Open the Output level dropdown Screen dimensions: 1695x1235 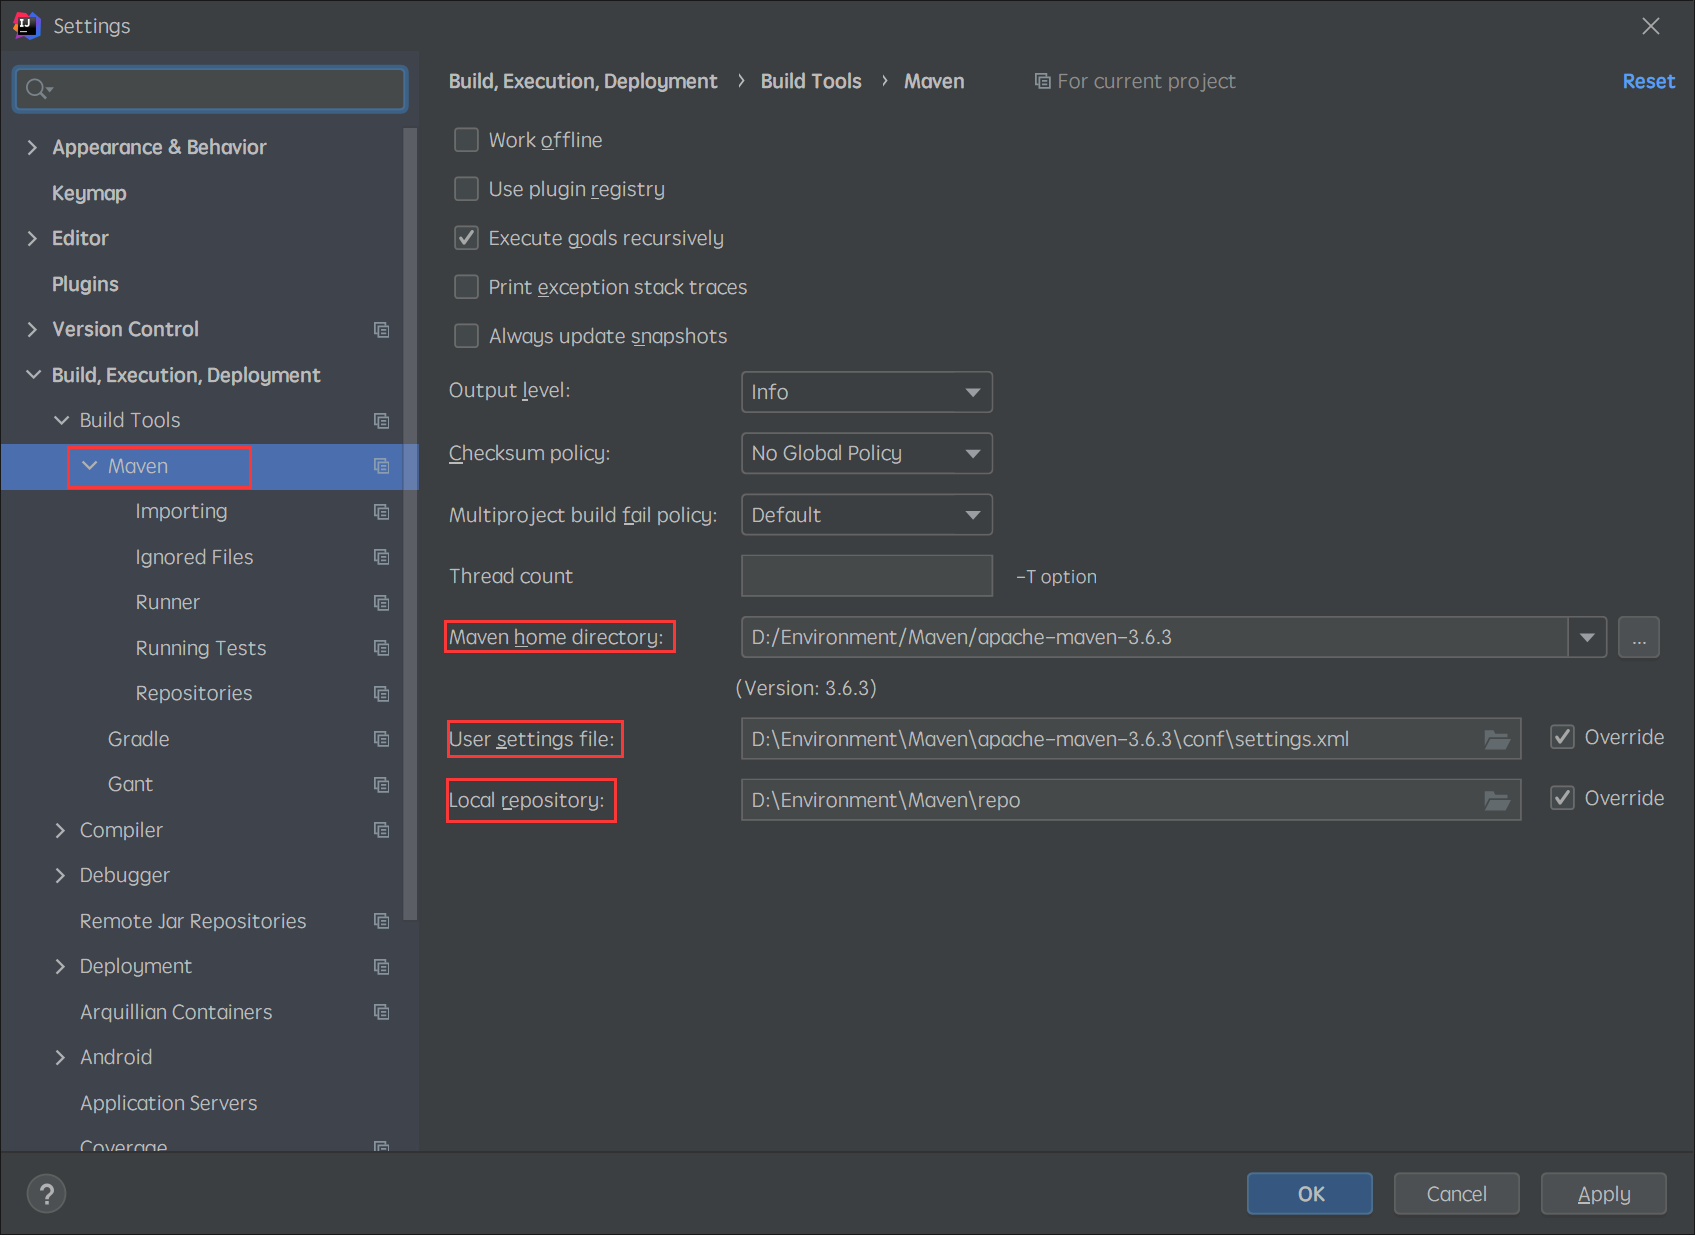pos(866,392)
